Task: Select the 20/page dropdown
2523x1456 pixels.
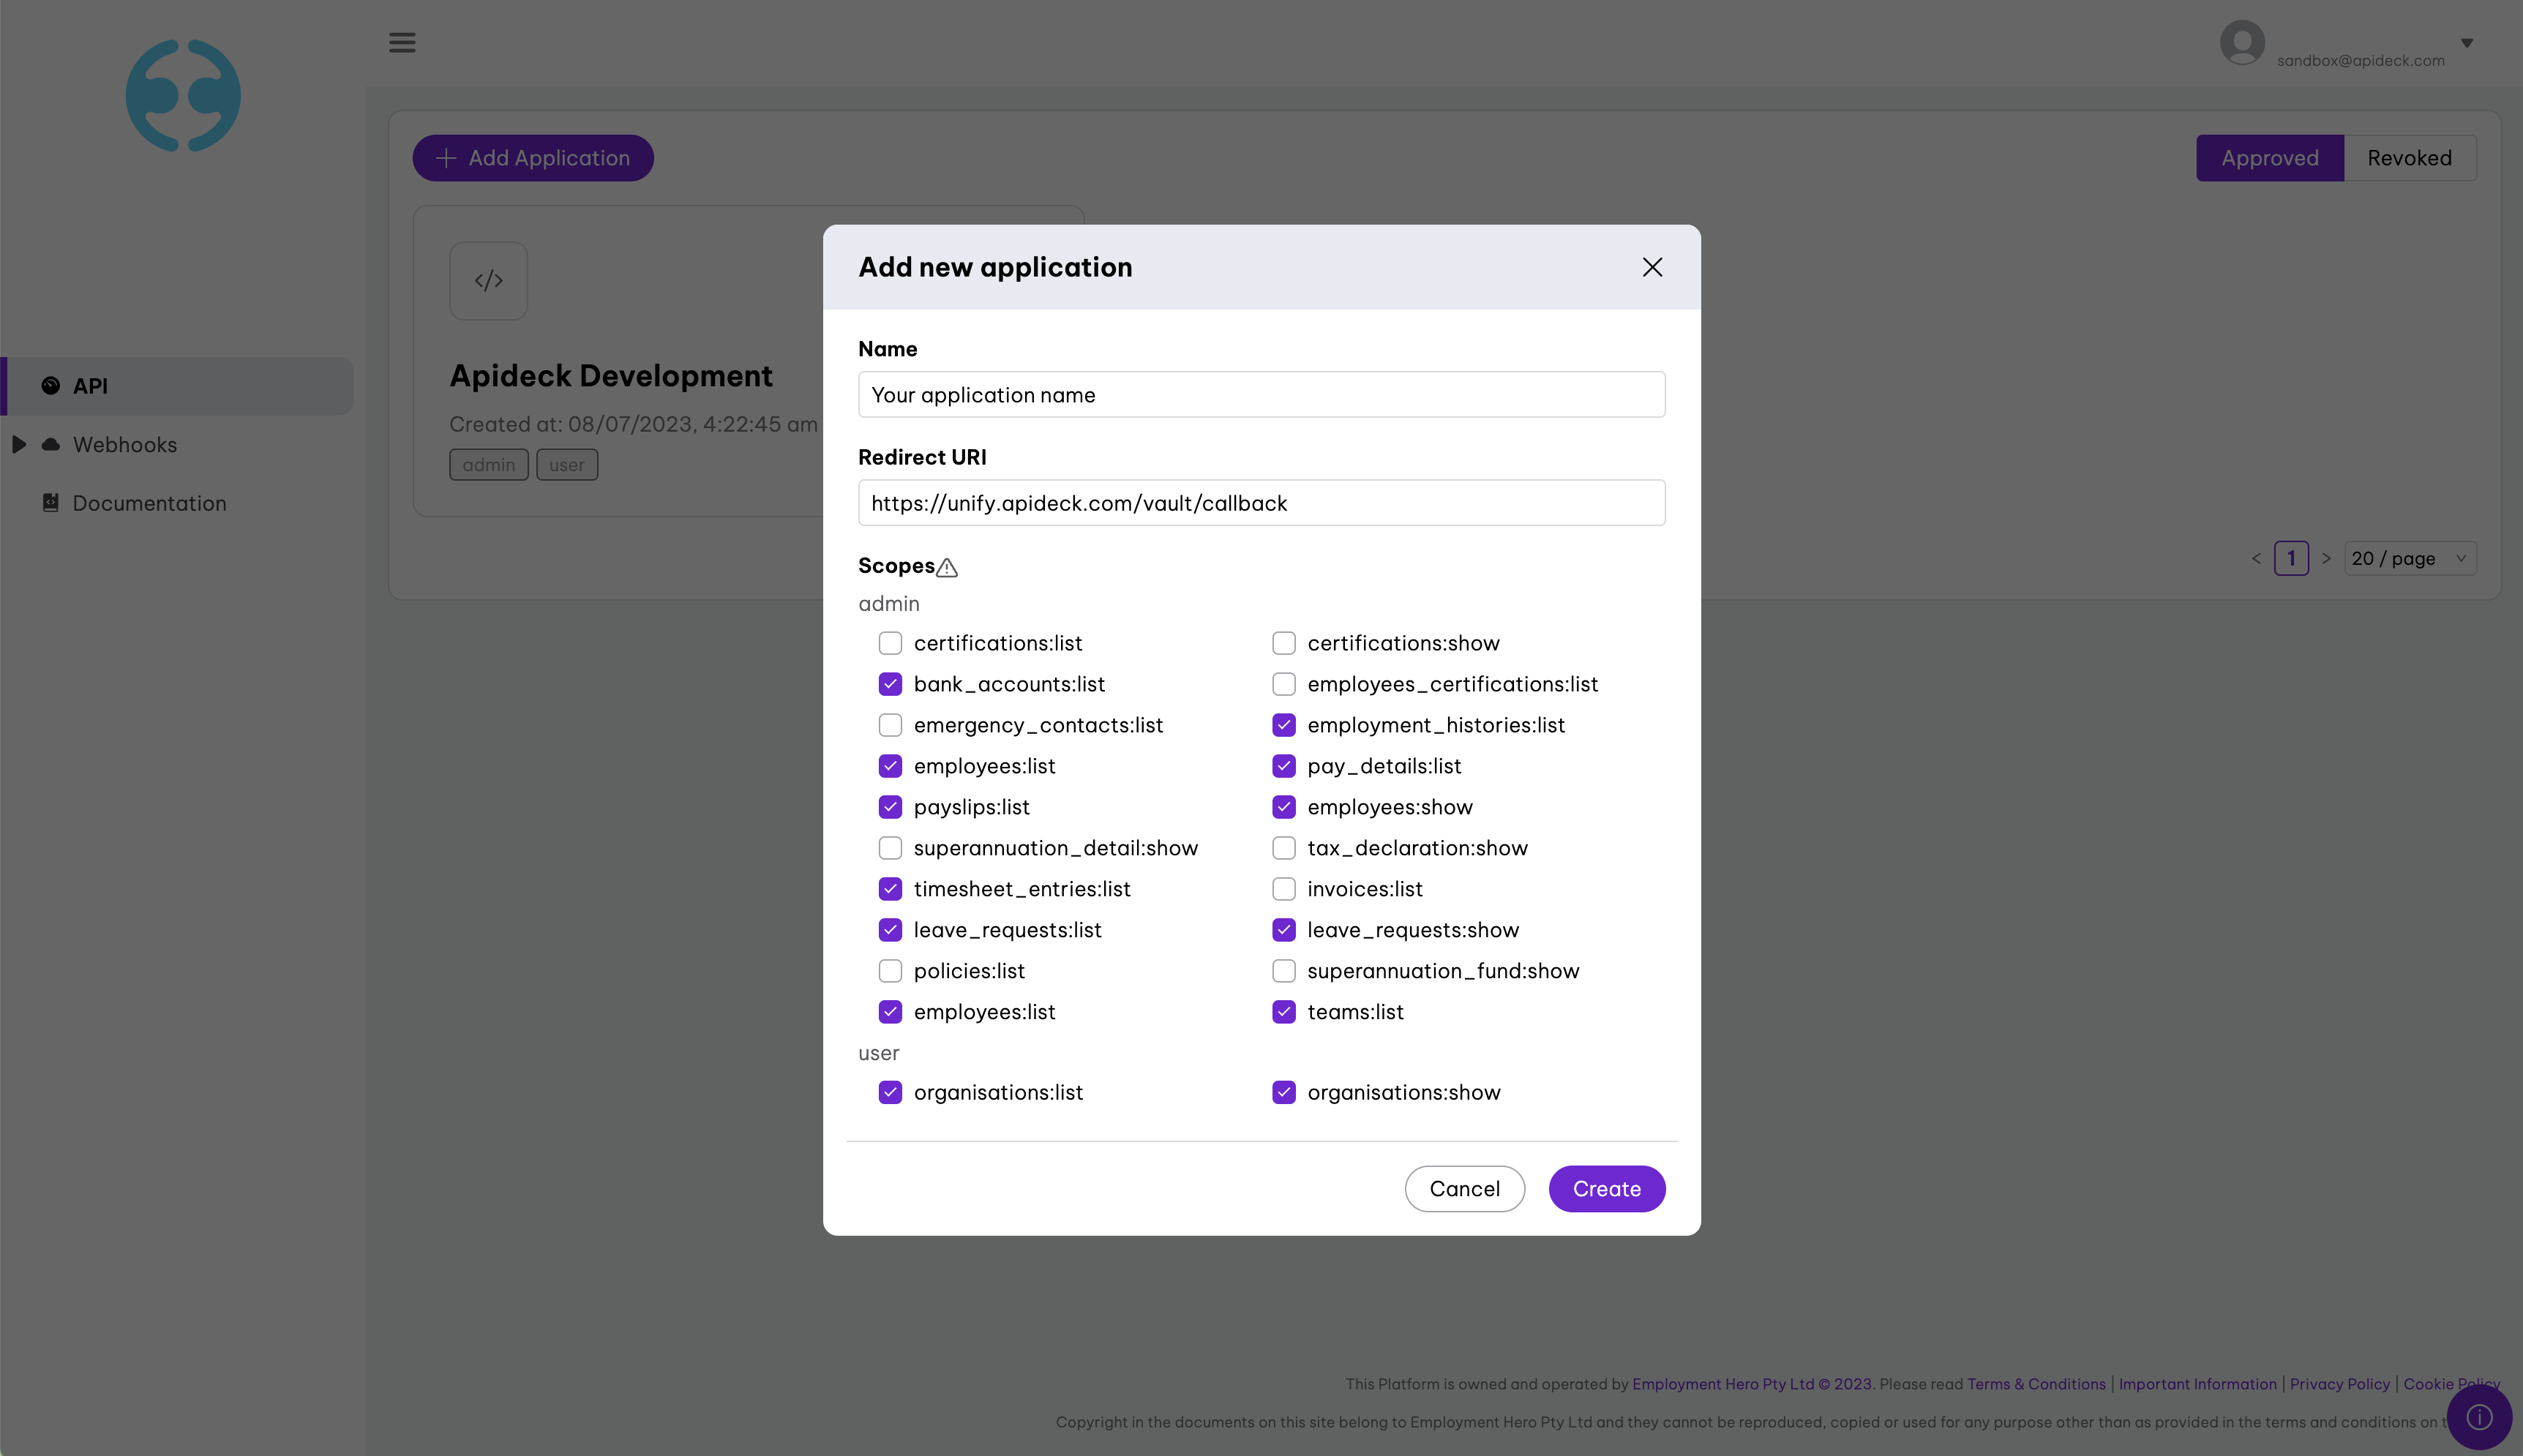Action: (2410, 558)
